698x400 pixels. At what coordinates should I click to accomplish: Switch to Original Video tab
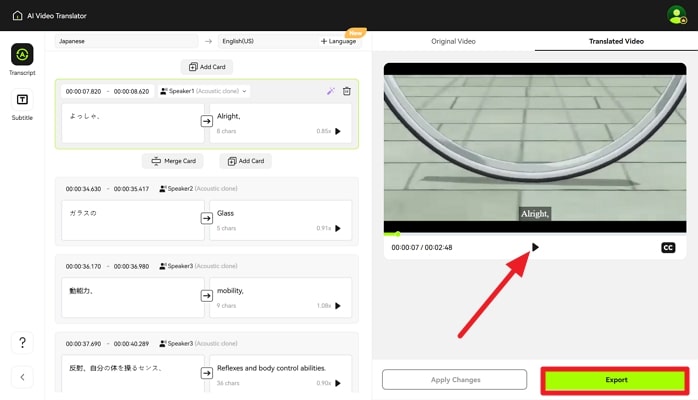coord(453,41)
